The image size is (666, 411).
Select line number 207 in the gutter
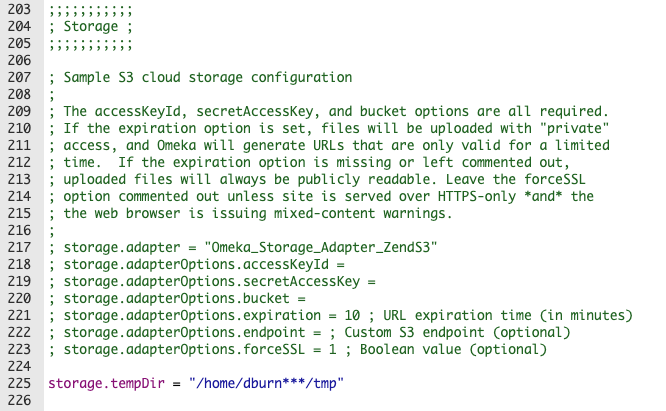[19, 77]
